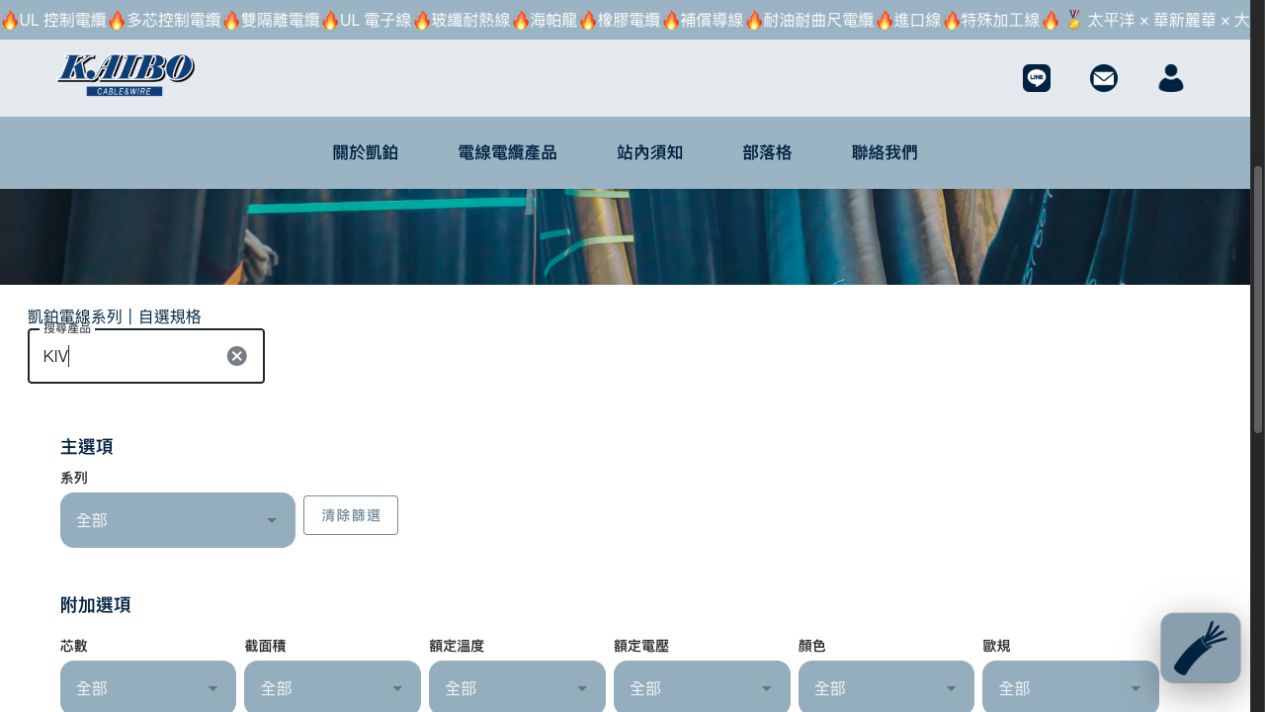Focus the 搜尋產品 search input
This screenshot has width=1265, height=712.
pyautogui.click(x=132, y=356)
